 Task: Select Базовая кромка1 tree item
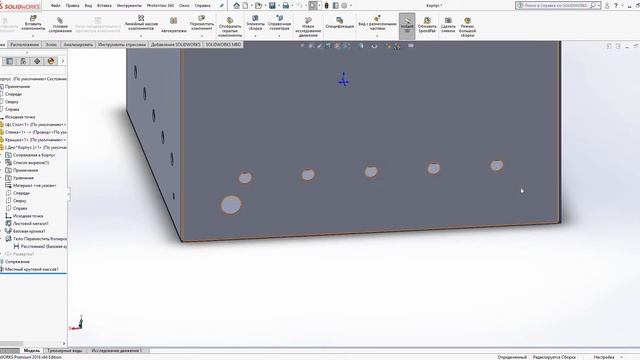point(29,231)
